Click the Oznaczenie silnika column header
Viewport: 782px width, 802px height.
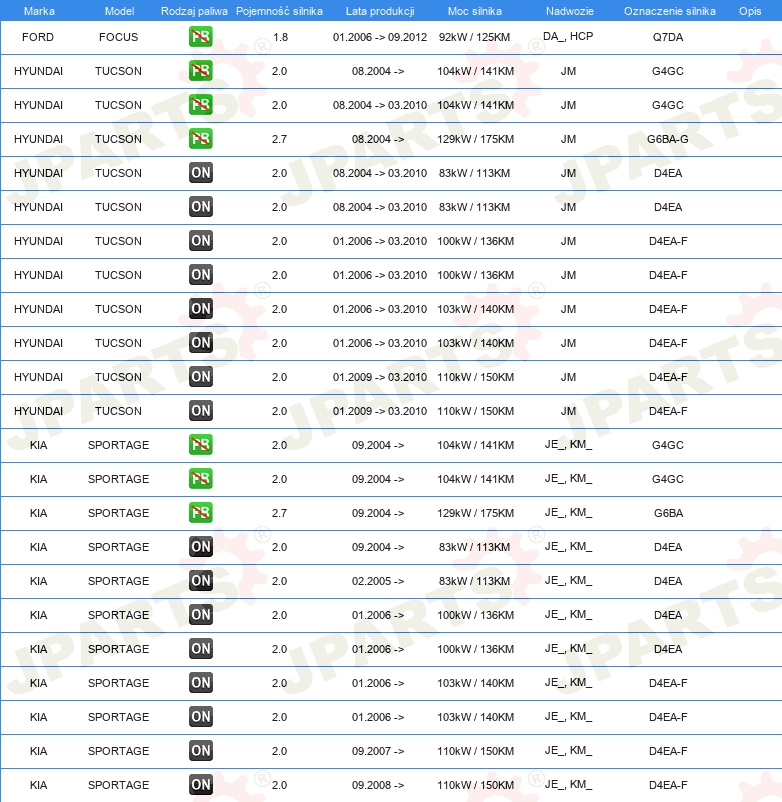tap(669, 11)
